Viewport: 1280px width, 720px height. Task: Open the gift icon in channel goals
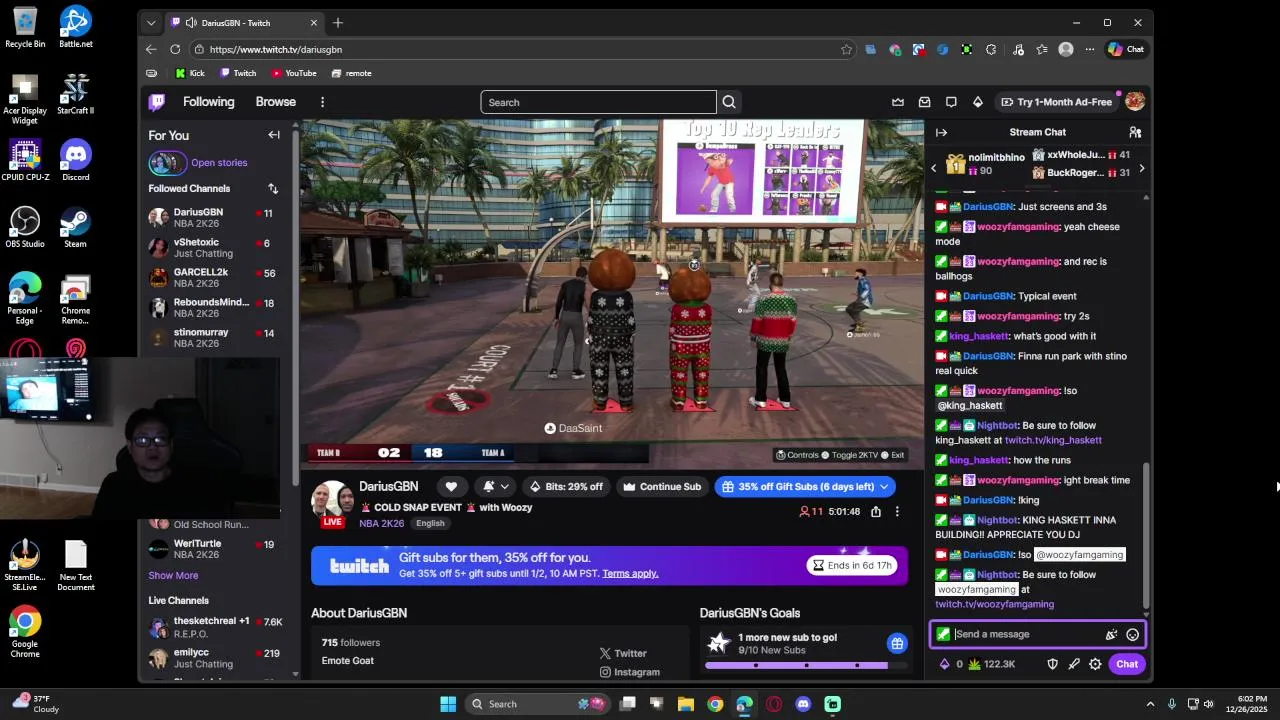[897, 643]
